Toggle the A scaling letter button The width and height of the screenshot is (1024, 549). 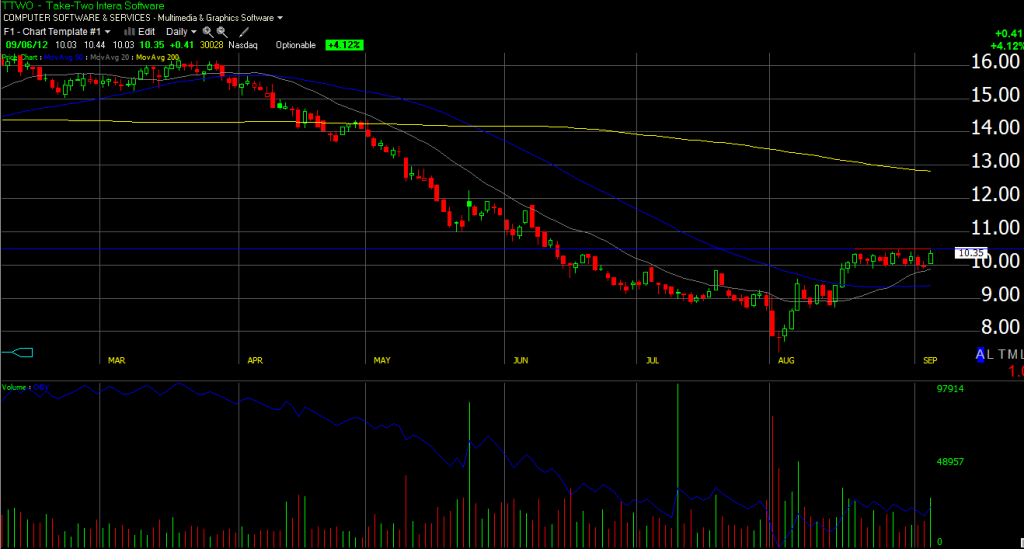(980, 354)
